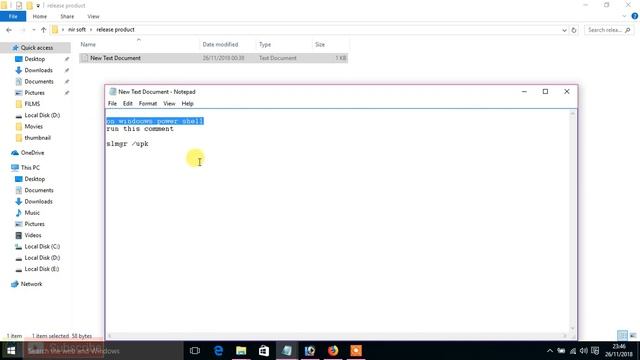This screenshot has width=640, height=360.
Task: Open Music under This PC
Action: click(32, 213)
